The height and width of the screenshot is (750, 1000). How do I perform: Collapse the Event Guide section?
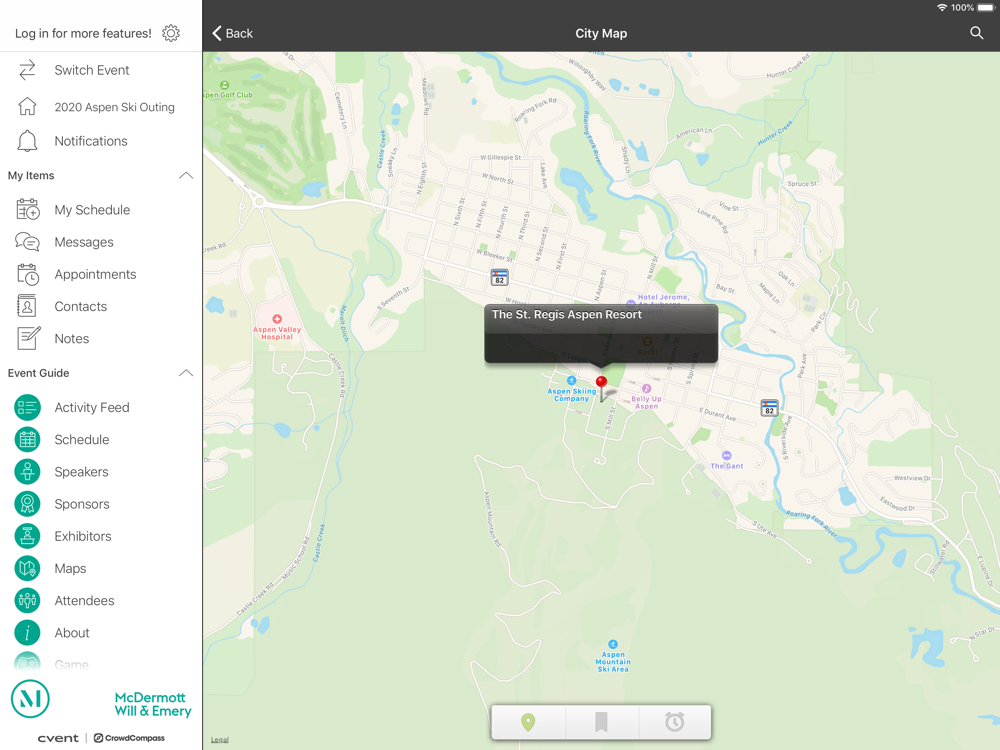(186, 373)
